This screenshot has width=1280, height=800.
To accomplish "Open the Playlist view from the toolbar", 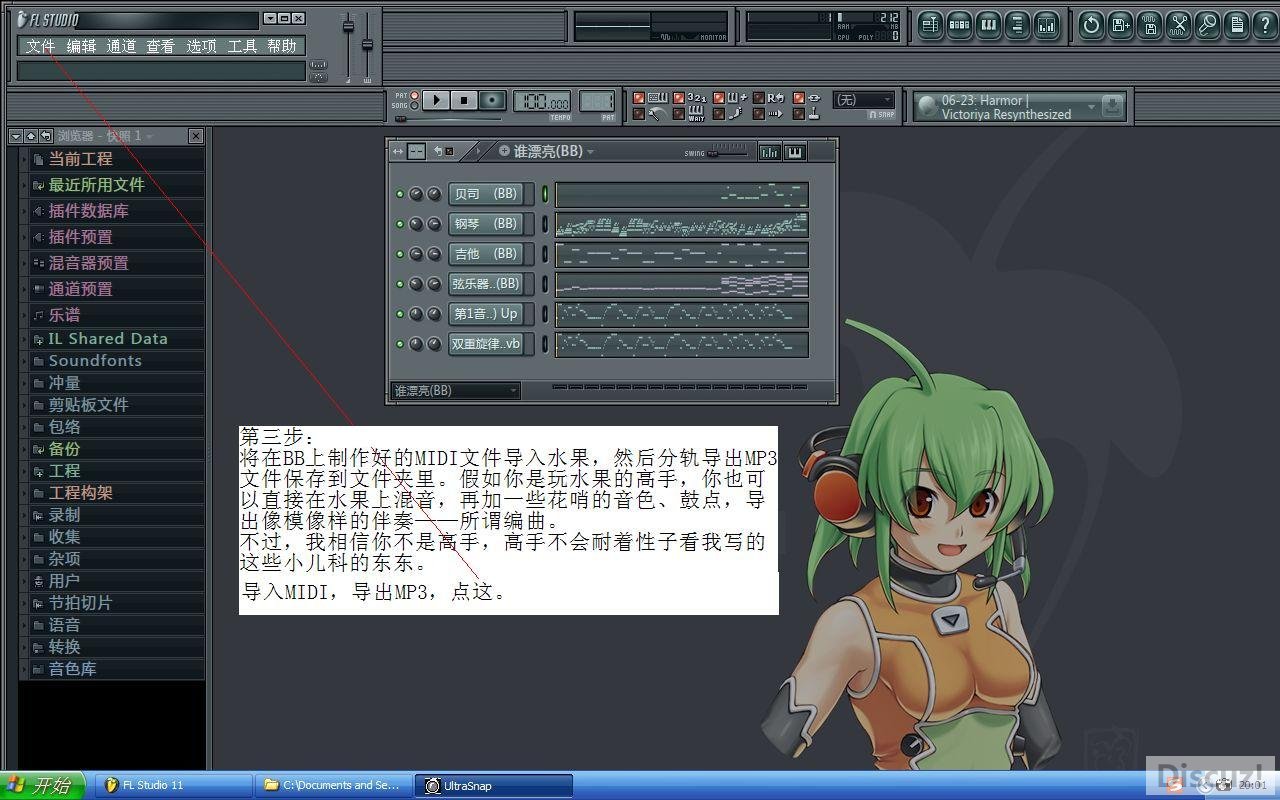I will coord(930,26).
